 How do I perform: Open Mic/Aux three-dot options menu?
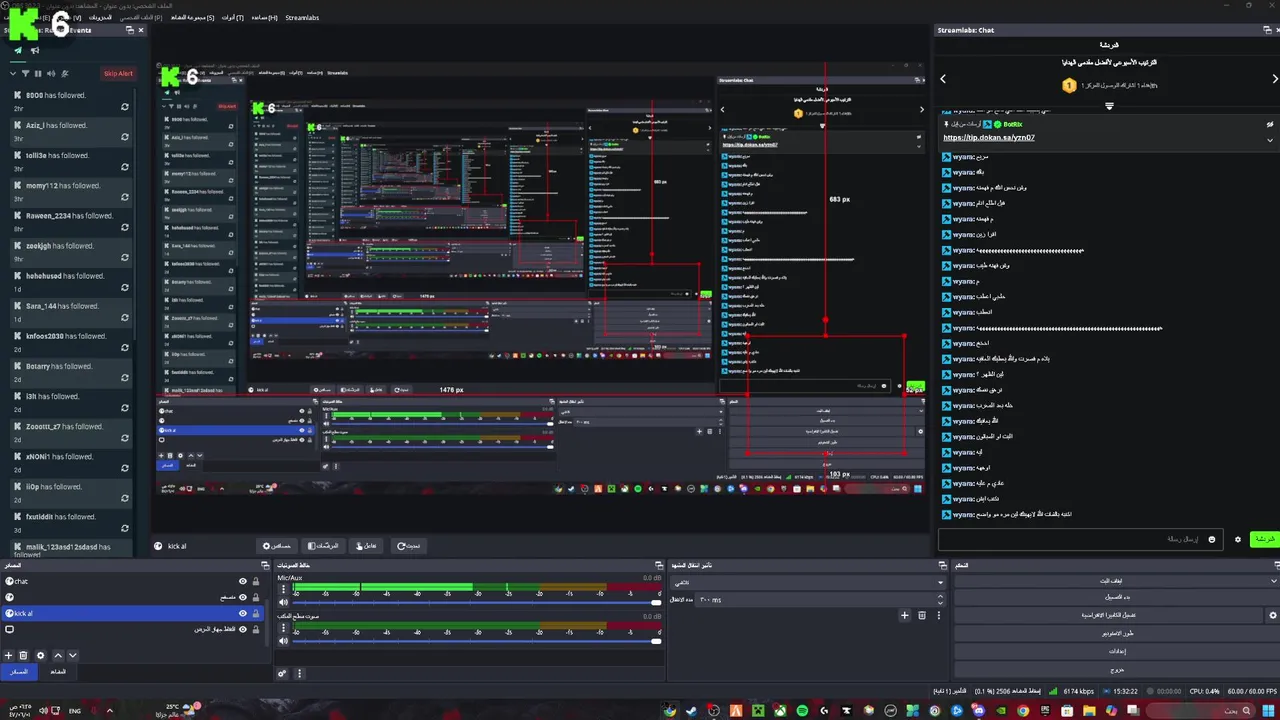pos(282,588)
